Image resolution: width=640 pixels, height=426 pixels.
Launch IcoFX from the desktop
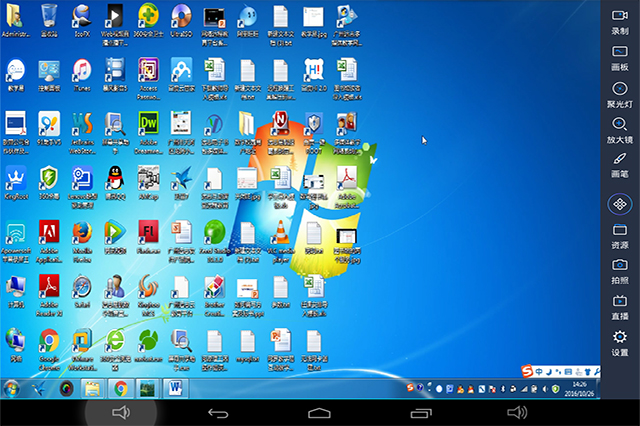pos(82,20)
